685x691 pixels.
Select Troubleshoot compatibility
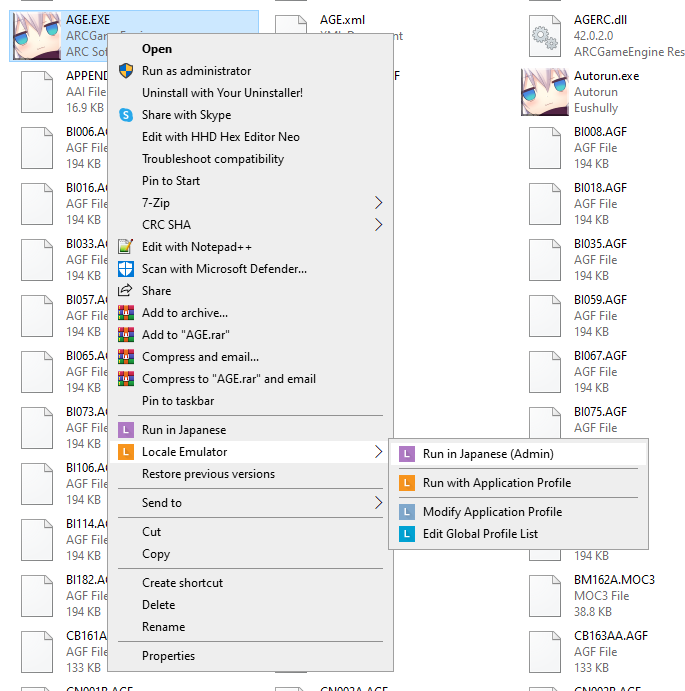213,159
